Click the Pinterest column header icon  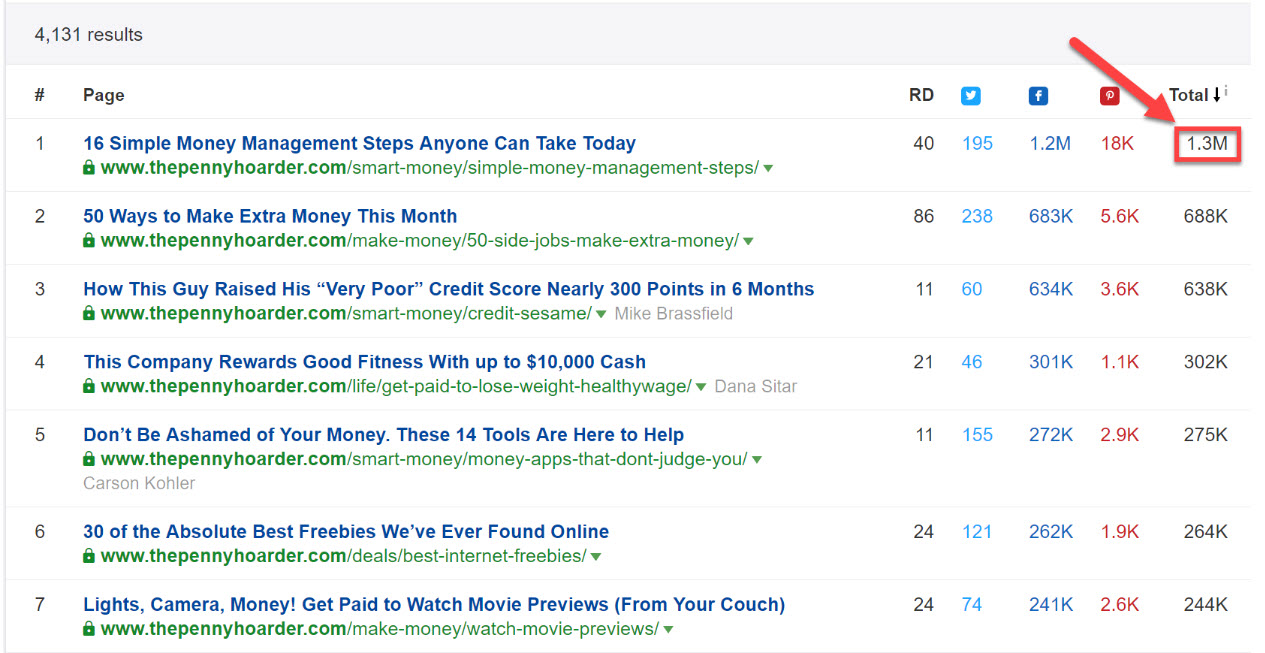(1109, 96)
